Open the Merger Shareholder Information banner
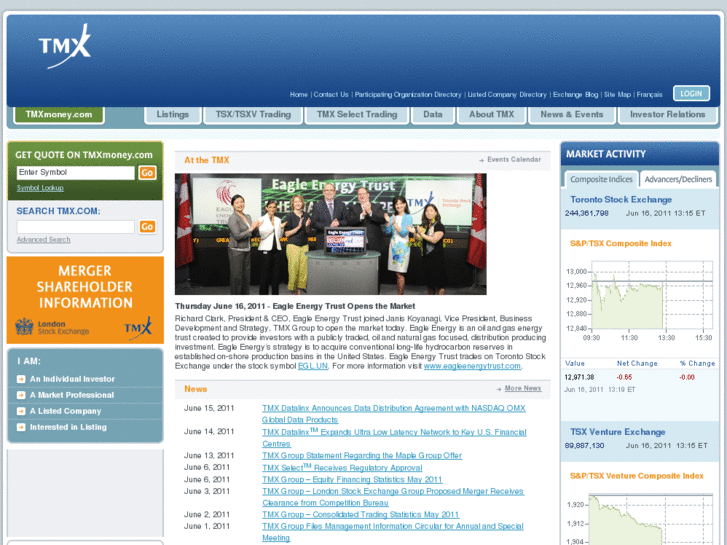The height and width of the screenshot is (545, 727). point(85,300)
